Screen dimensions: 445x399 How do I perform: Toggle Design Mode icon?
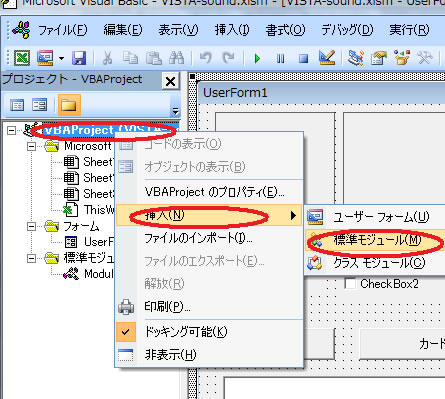327,58
